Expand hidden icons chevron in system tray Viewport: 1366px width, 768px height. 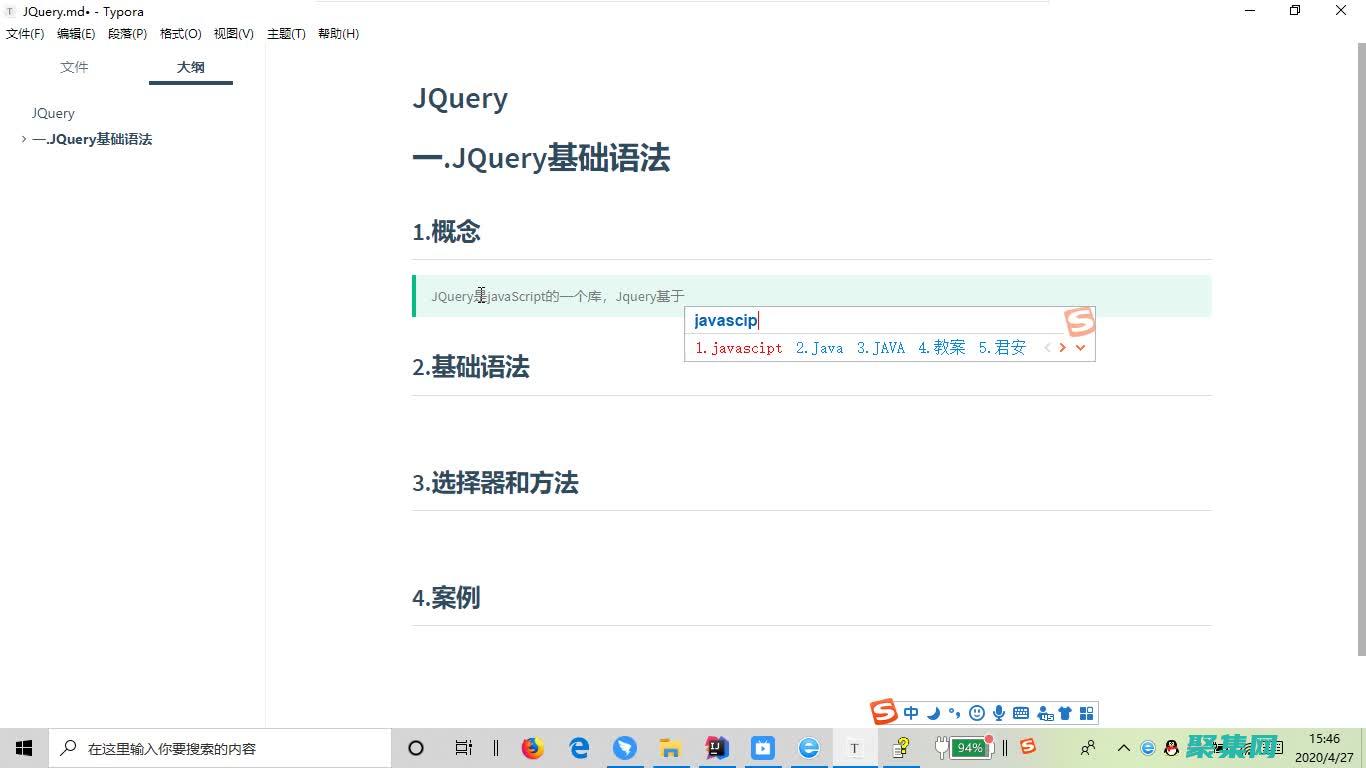pos(1124,747)
